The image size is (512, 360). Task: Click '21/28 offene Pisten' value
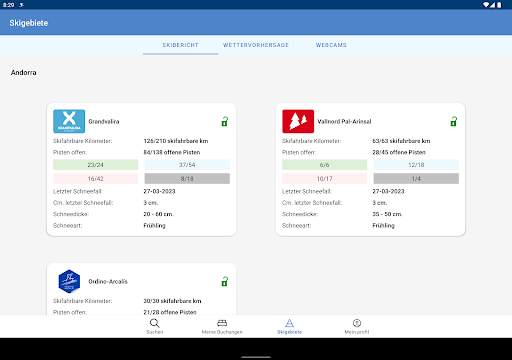coord(170,312)
